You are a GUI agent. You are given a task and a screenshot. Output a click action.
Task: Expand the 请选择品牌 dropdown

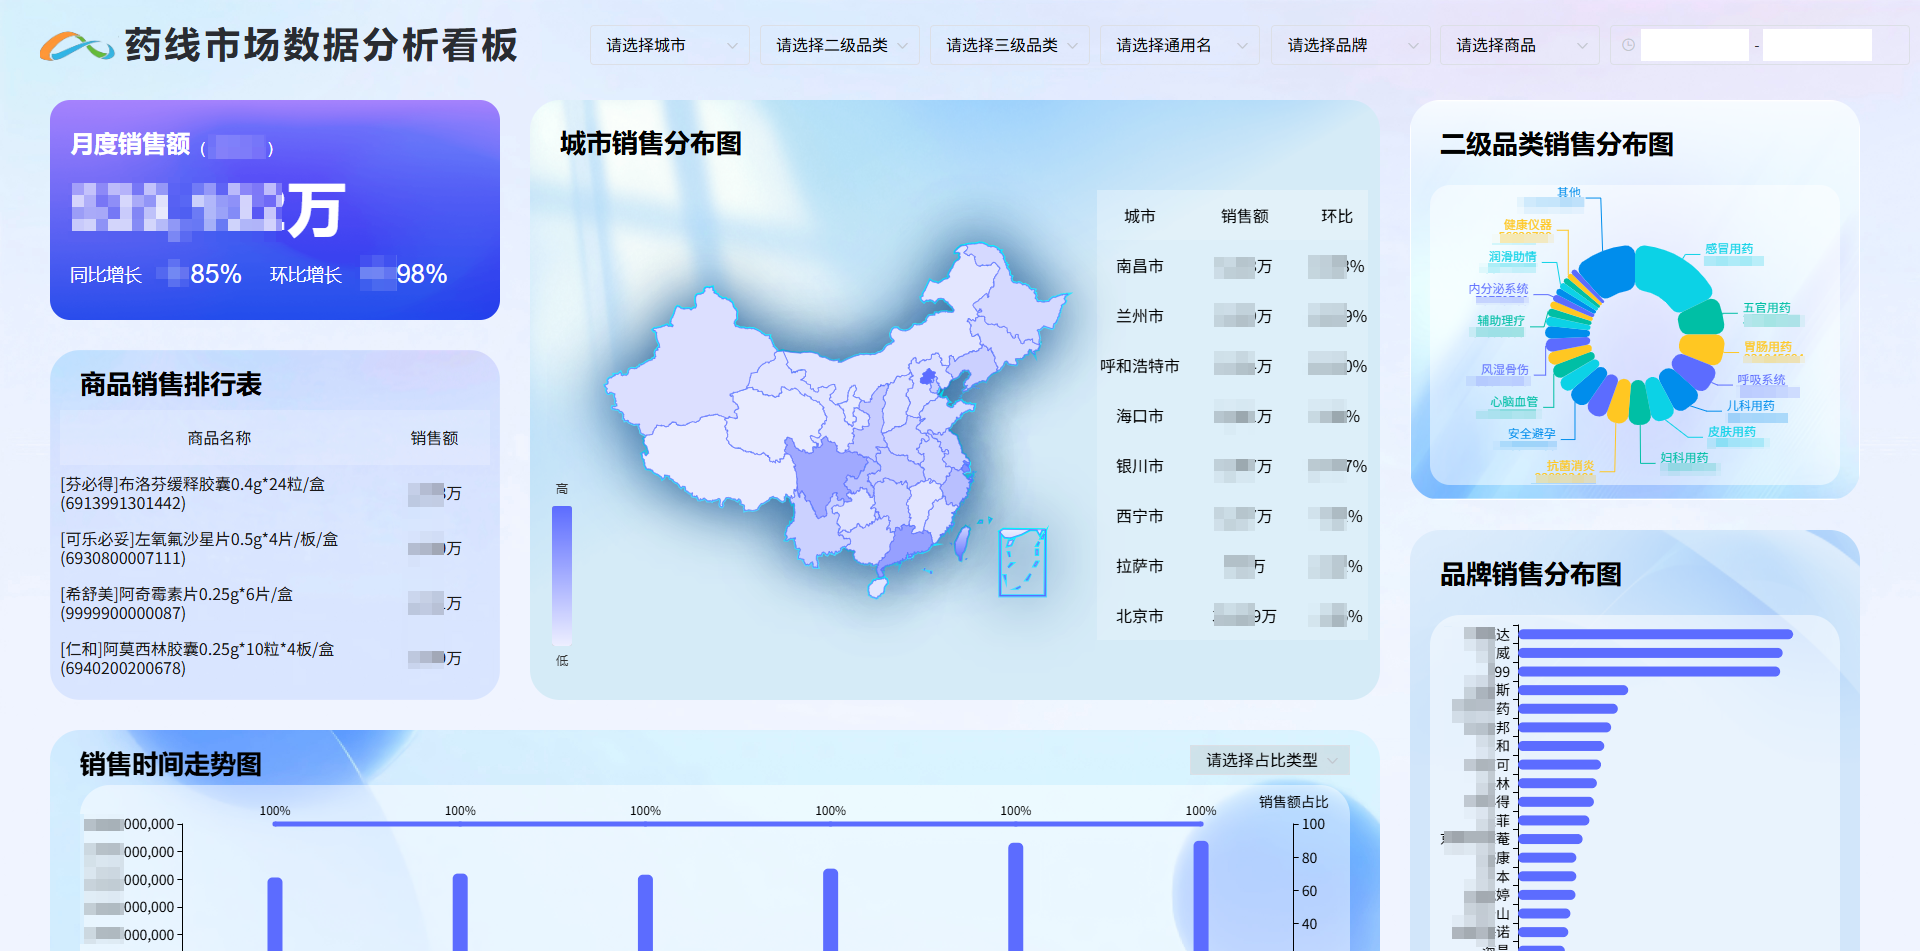(x=1350, y=45)
